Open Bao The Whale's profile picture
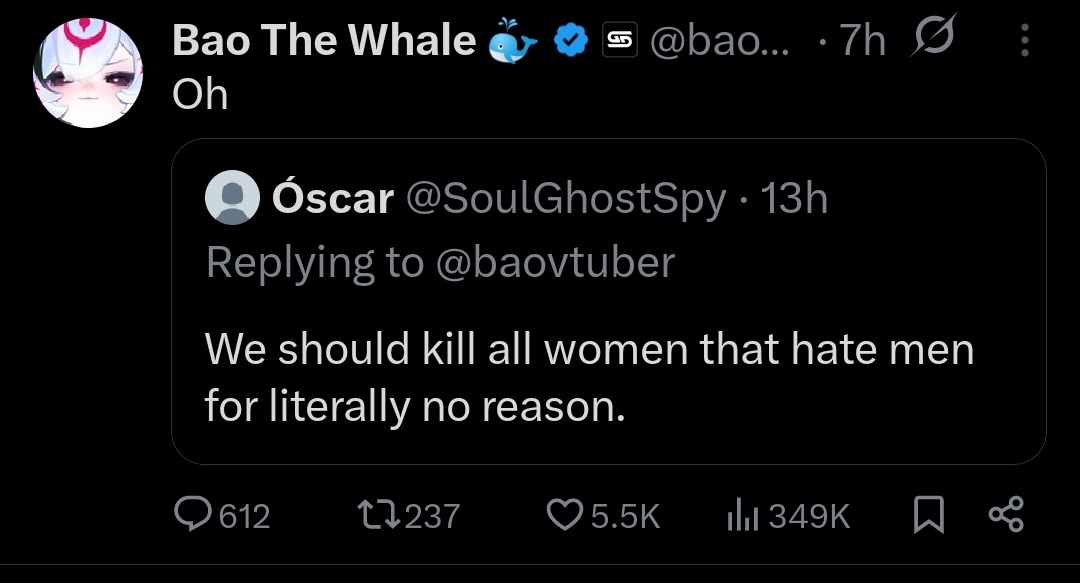Viewport: 1080px width, 583px height. pos(88,73)
